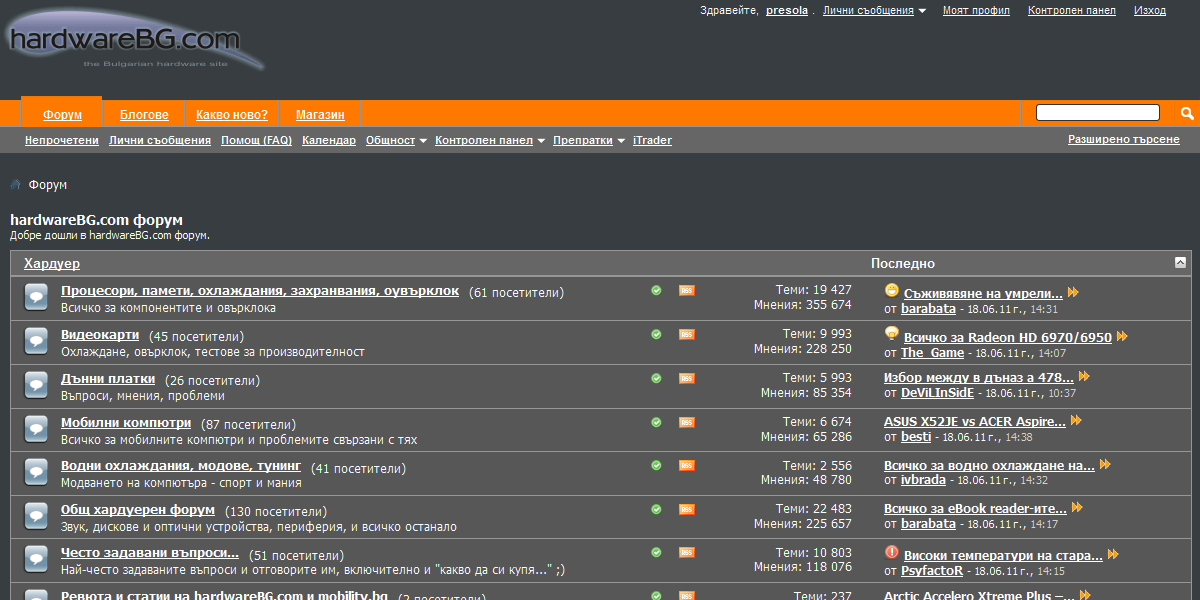Image resolution: width=1200 pixels, height=600 pixels.
Task: Click the search magnifier icon
Action: (1187, 113)
